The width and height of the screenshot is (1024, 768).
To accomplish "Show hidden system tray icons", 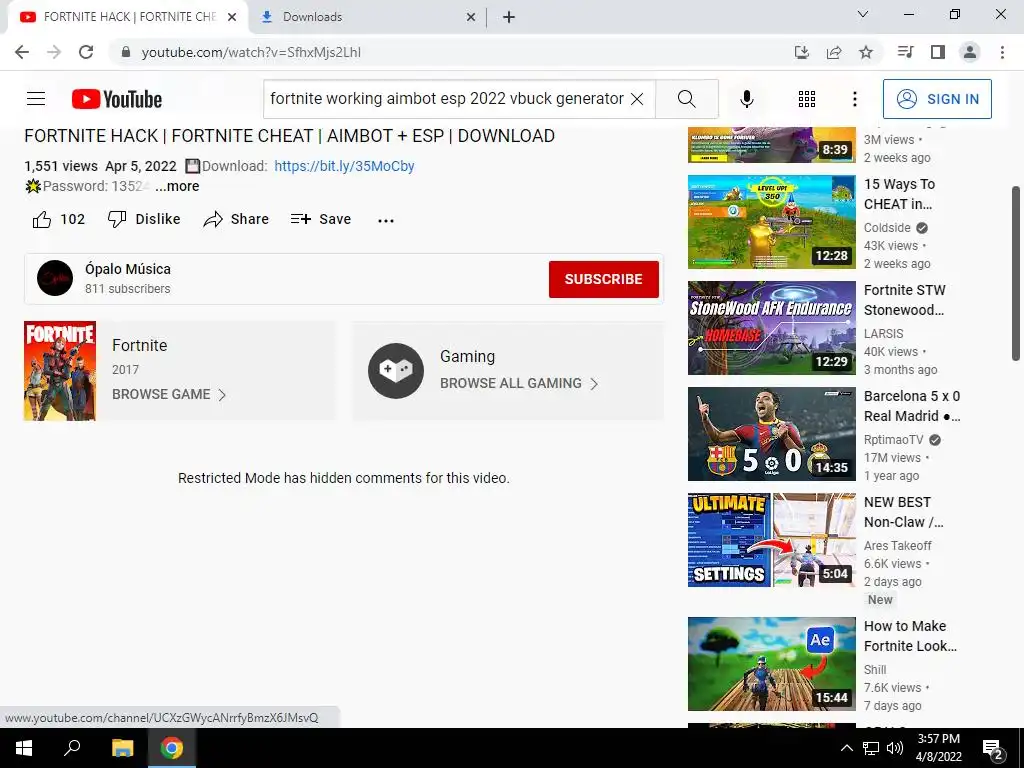I will pos(846,748).
